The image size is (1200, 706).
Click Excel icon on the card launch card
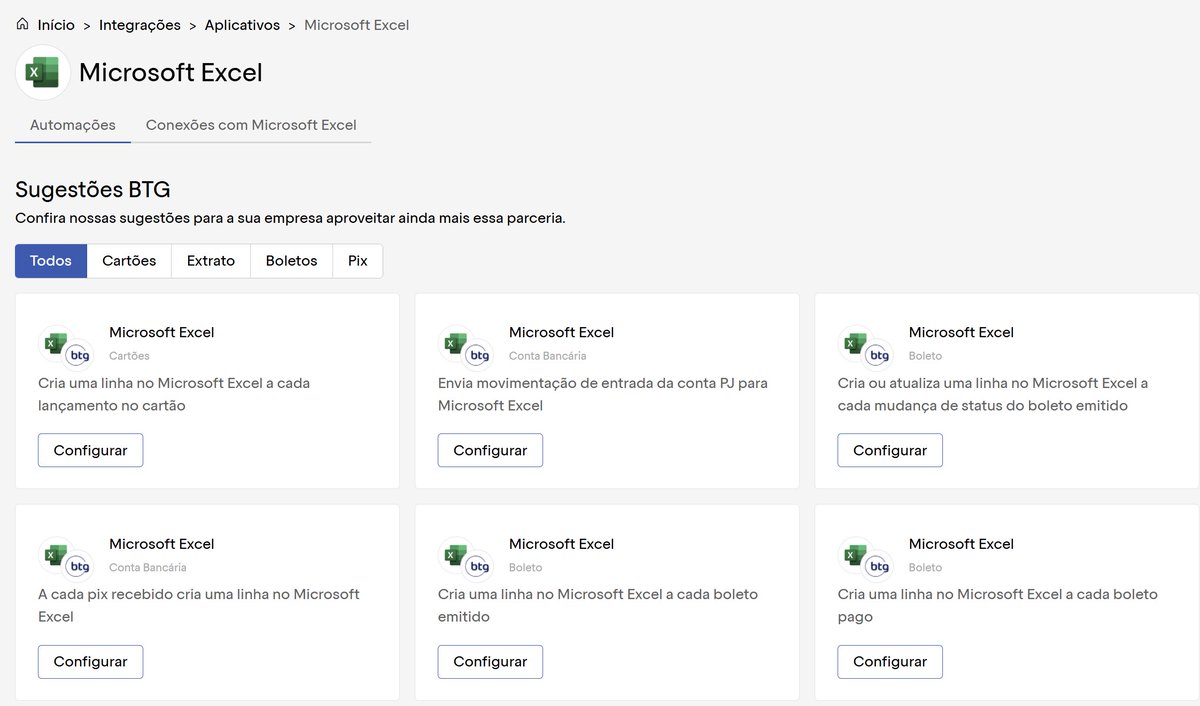tap(57, 344)
